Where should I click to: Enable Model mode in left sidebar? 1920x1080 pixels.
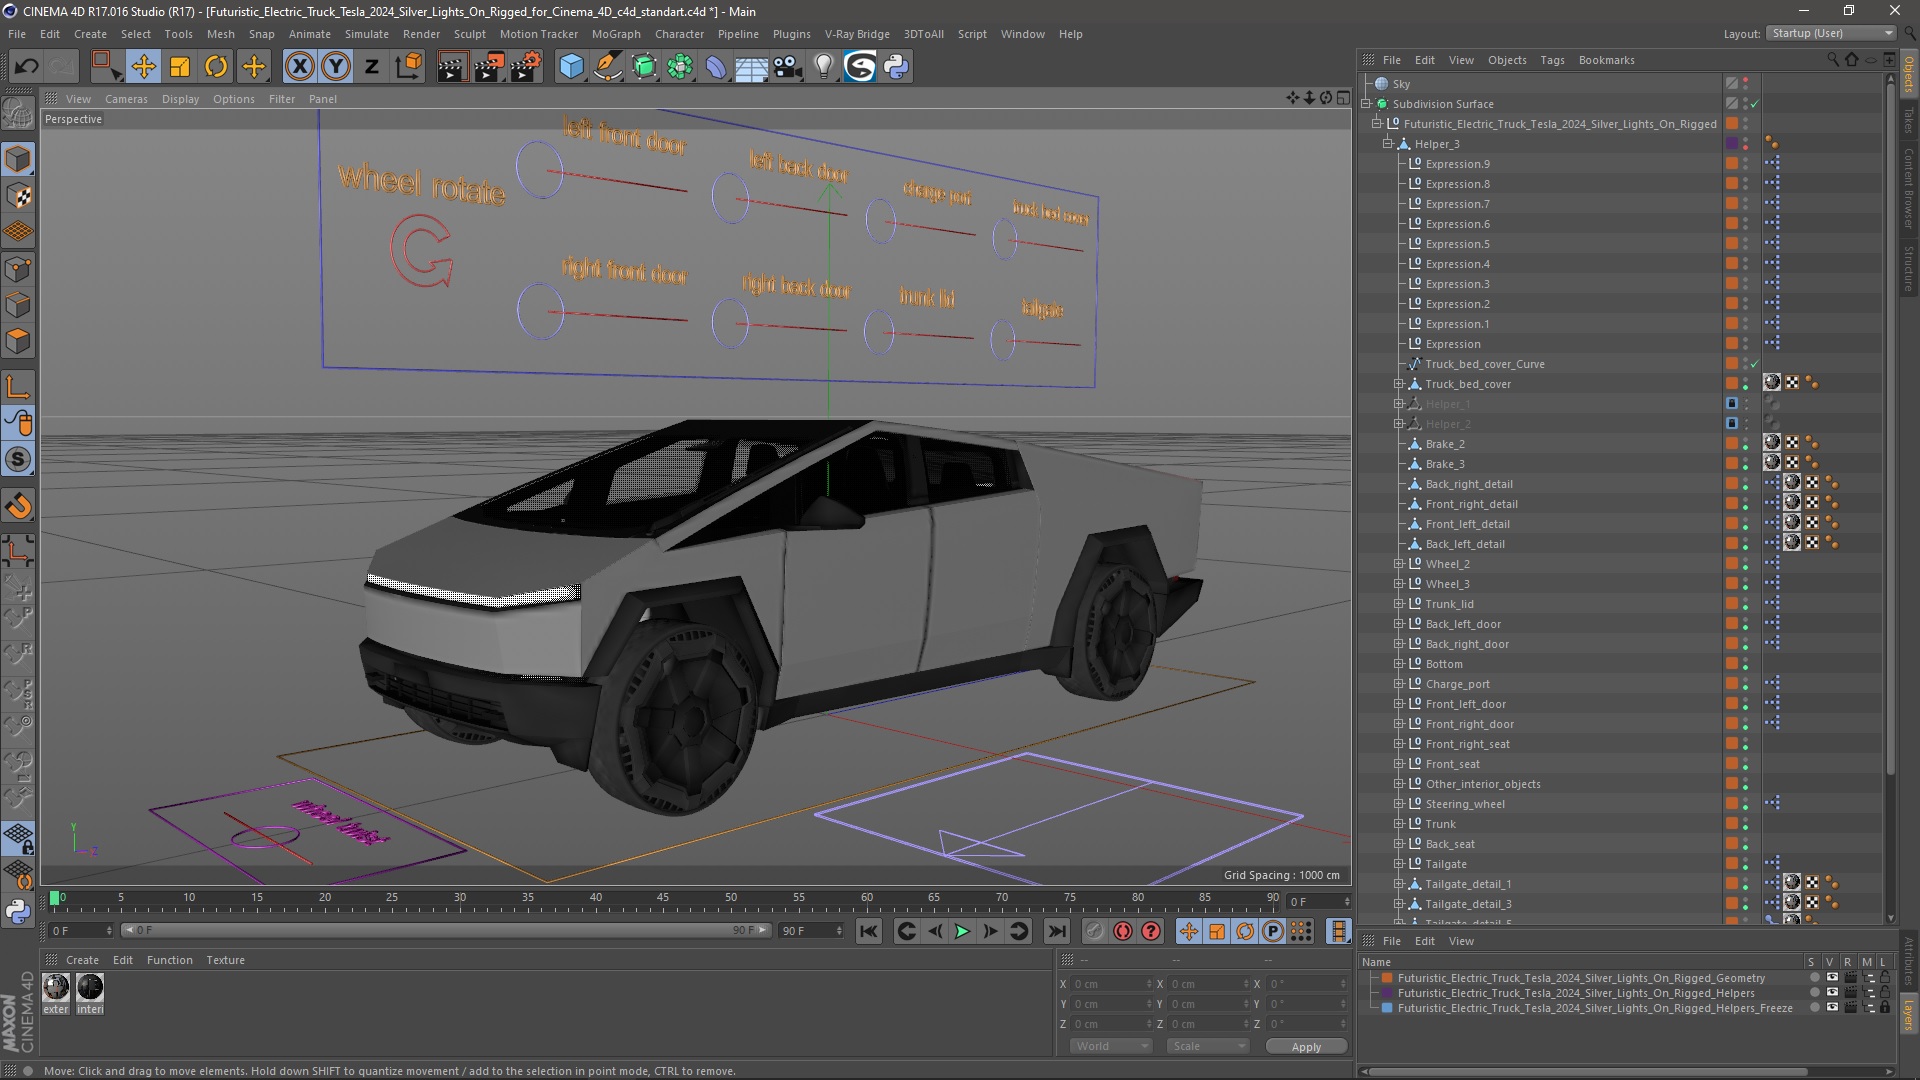click(x=18, y=159)
